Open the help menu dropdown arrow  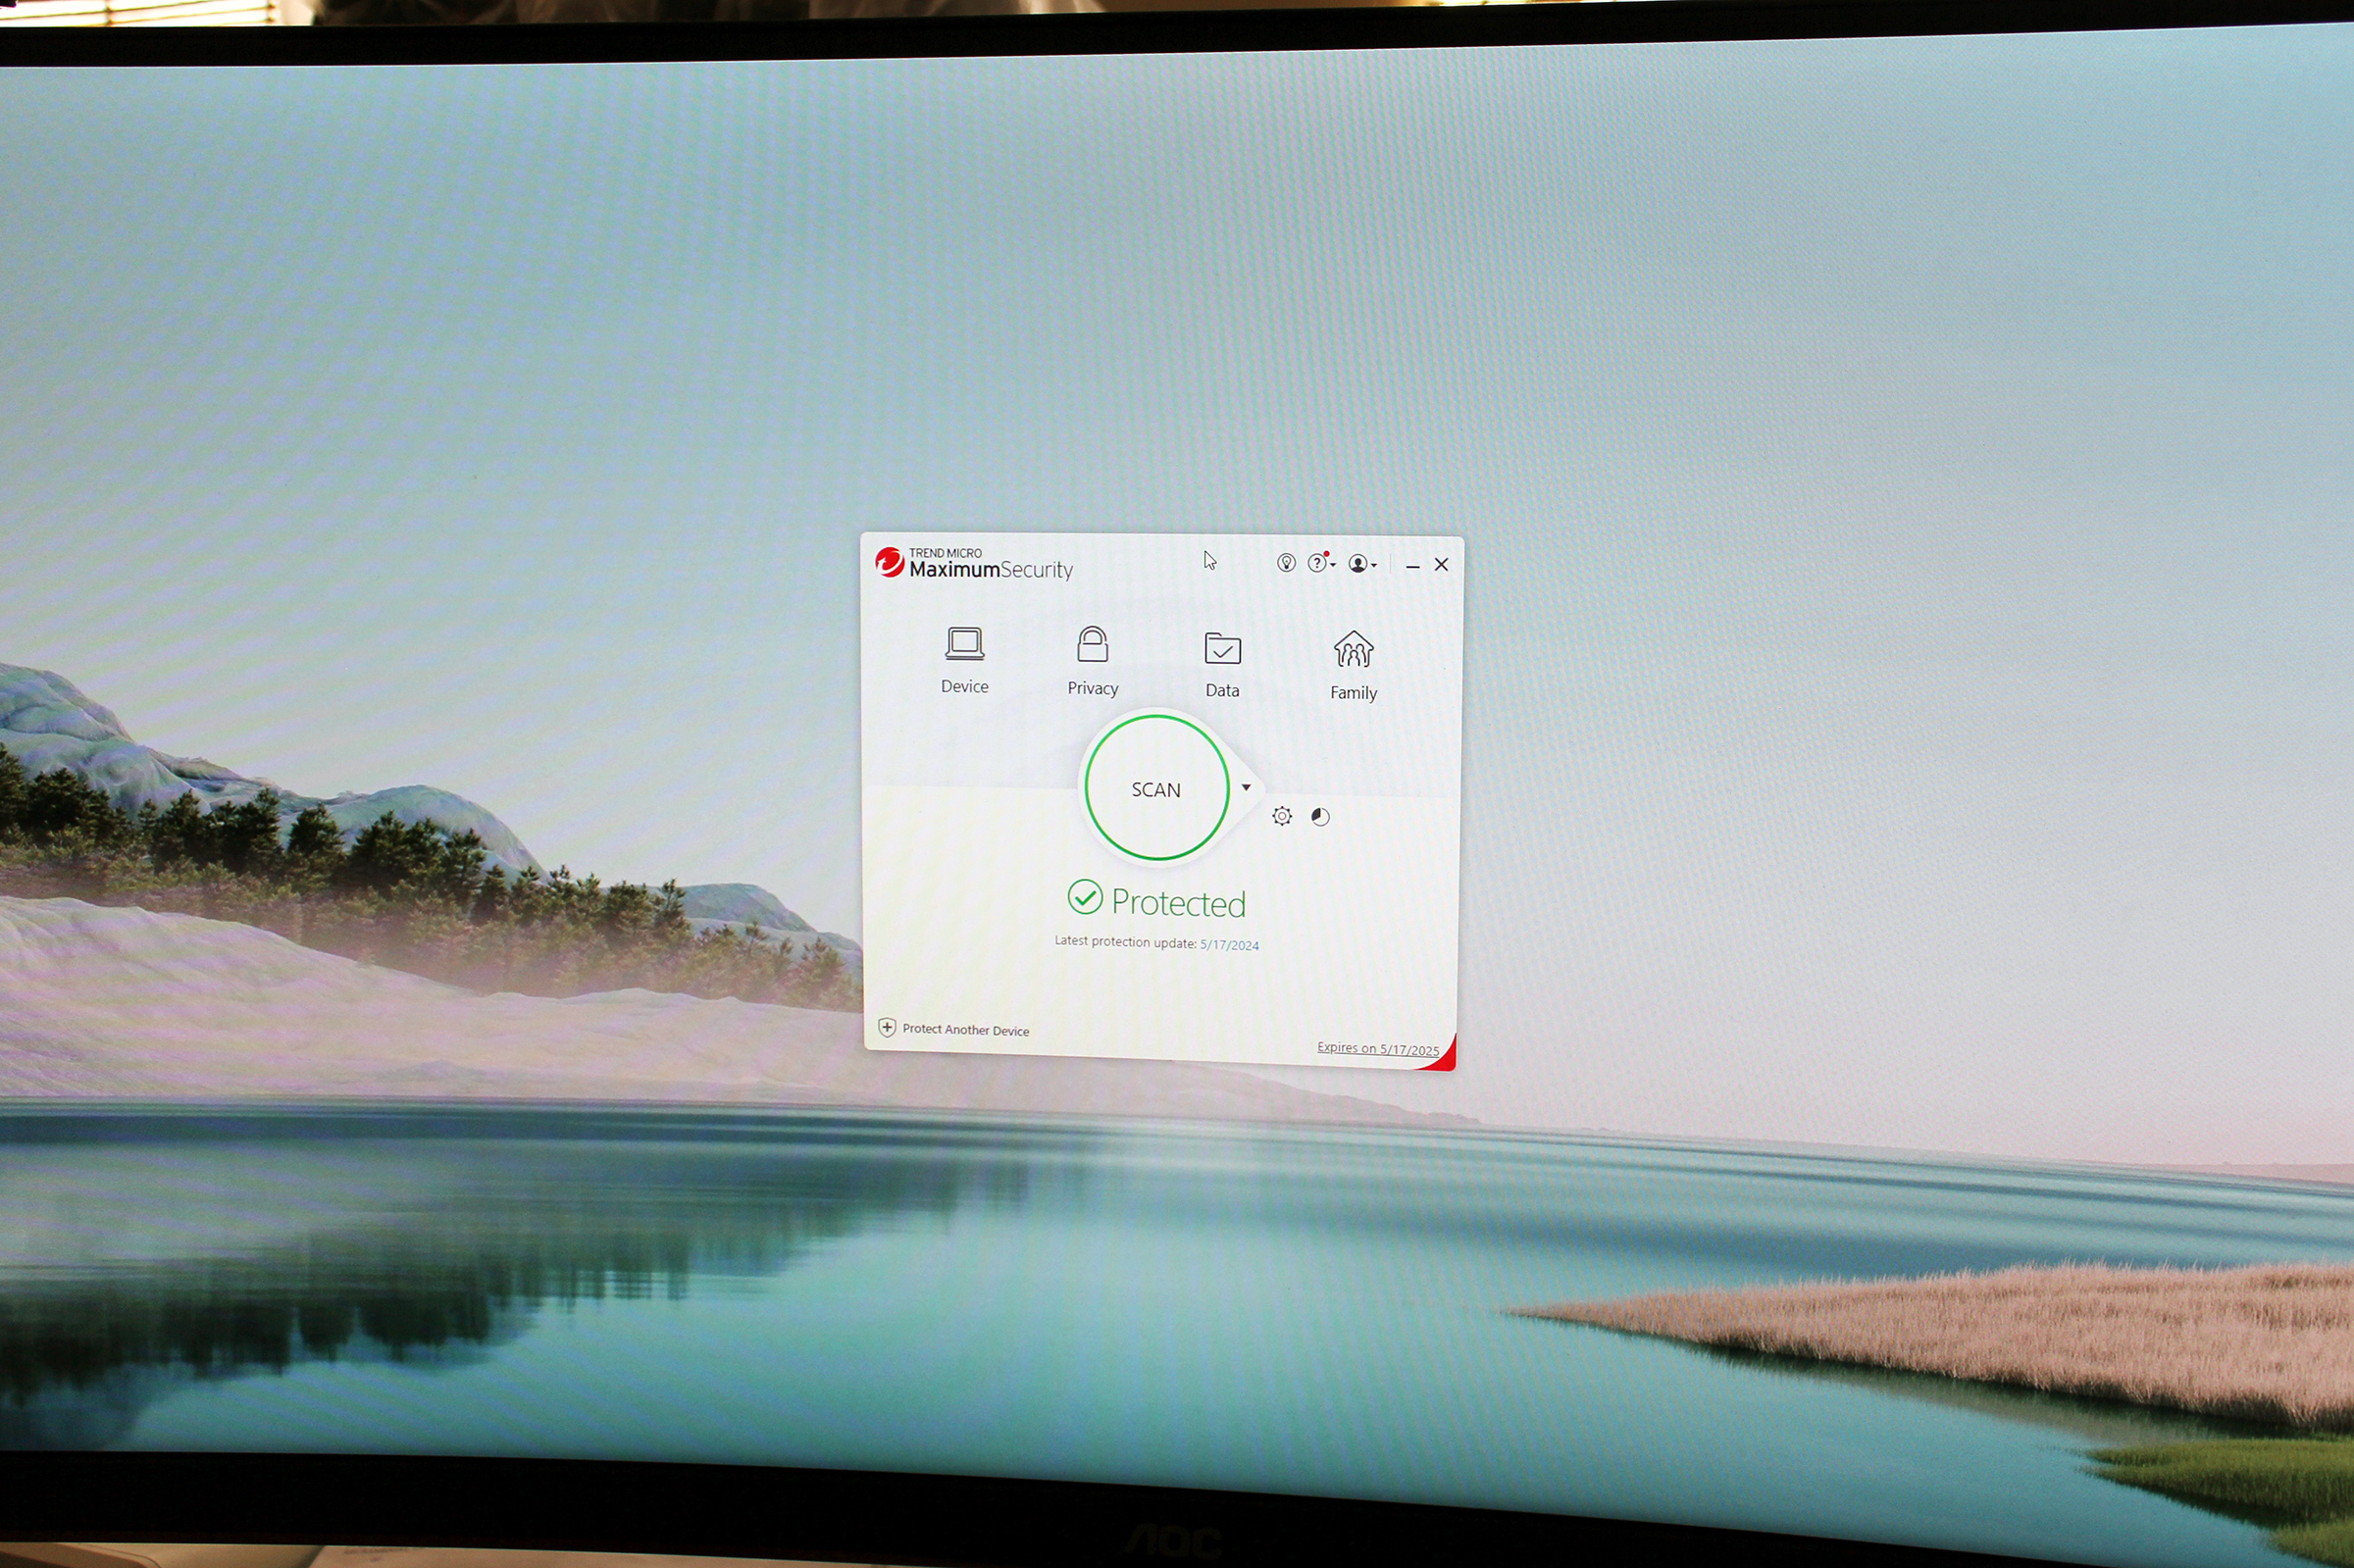1334,567
